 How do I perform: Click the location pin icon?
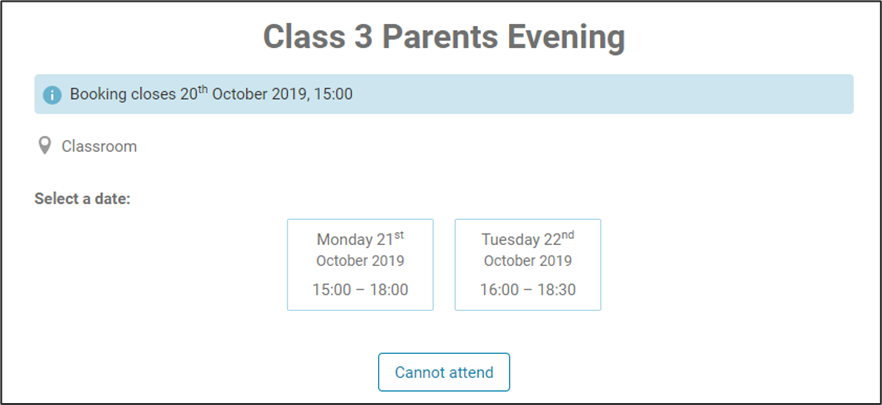tap(44, 146)
